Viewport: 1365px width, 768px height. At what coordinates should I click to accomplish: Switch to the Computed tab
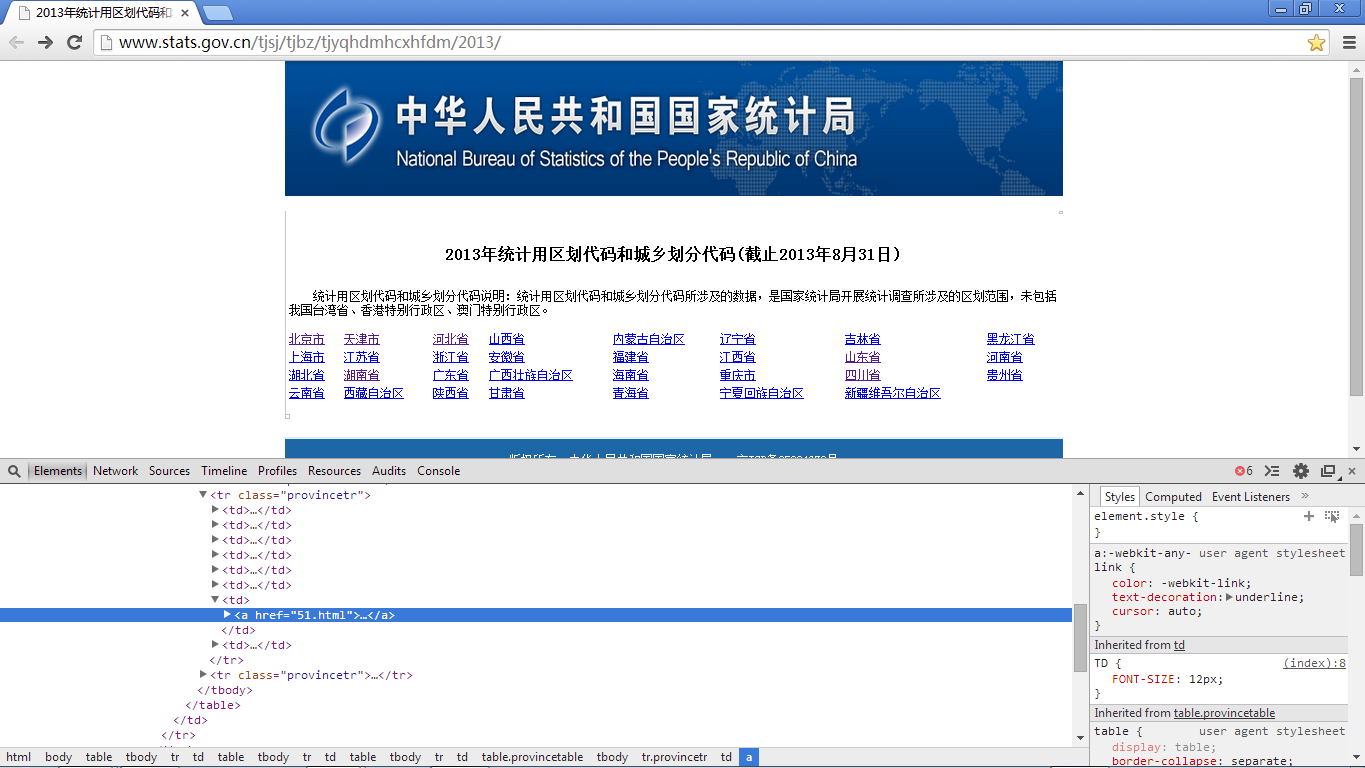(x=1173, y=496)
